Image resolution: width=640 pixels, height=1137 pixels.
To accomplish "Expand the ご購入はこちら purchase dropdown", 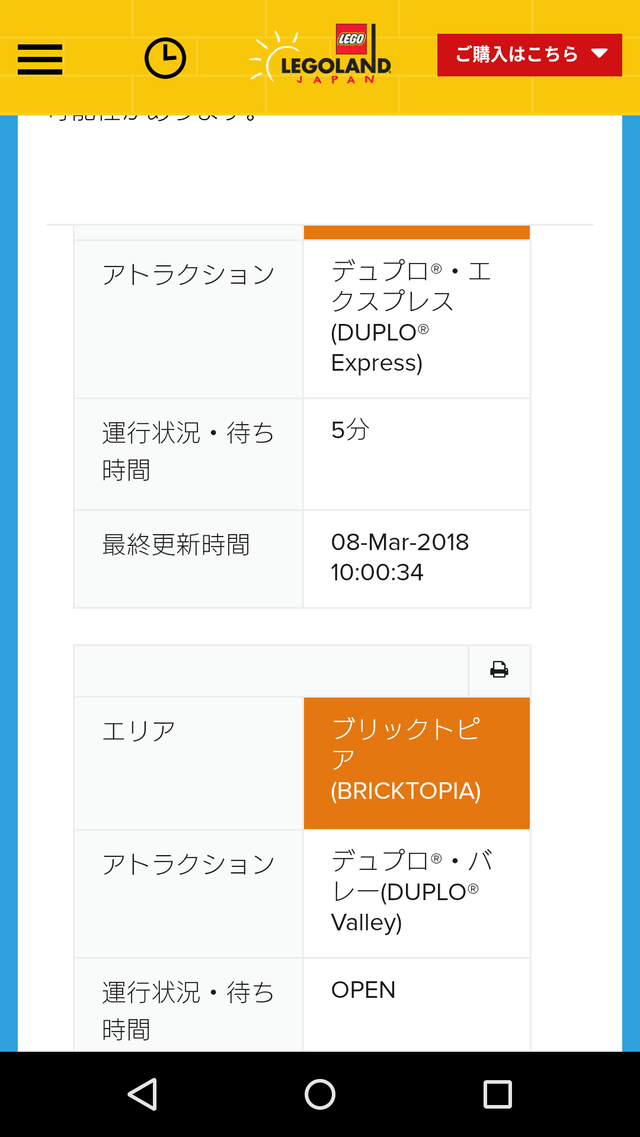I will (529, 54).
